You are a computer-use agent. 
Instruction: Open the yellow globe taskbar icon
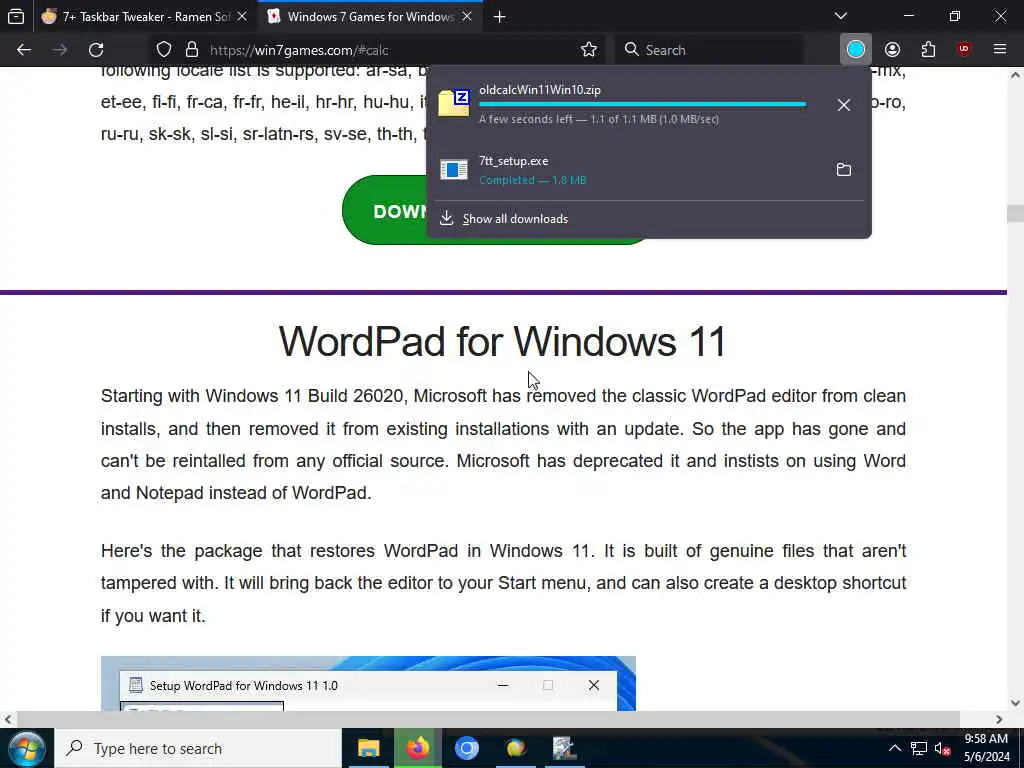[516, 748]
